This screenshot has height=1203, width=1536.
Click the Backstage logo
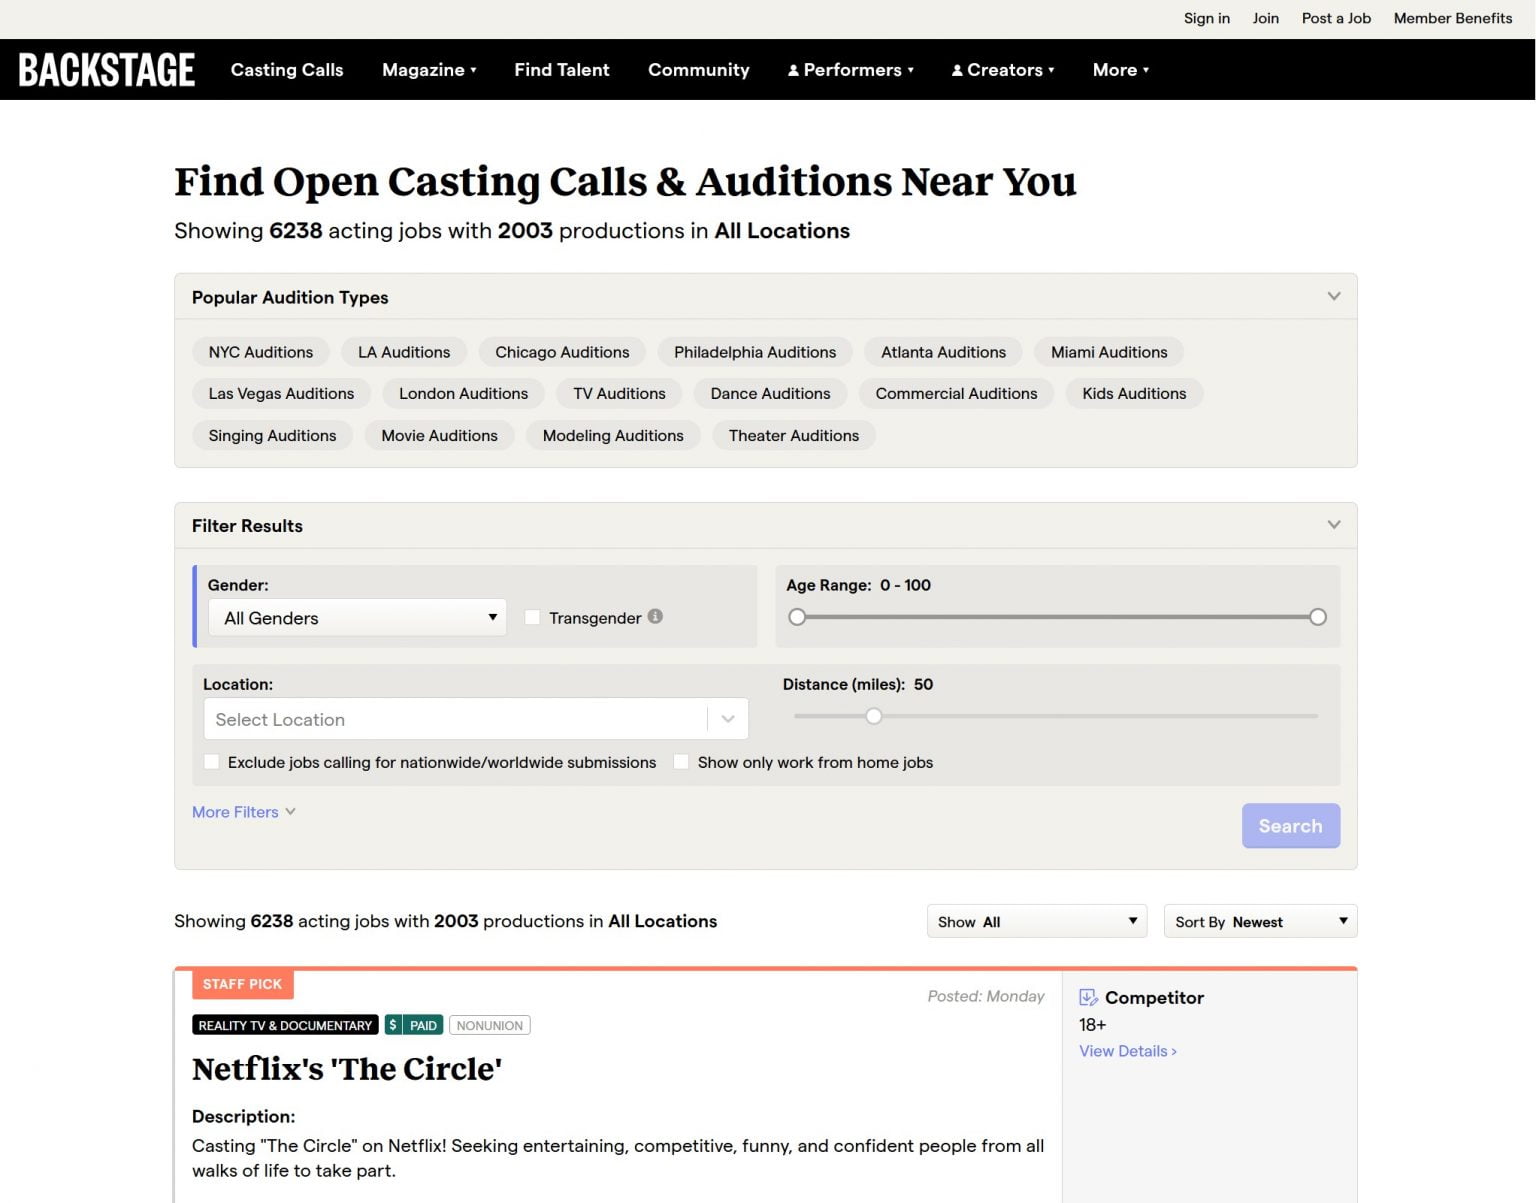pyautogui.click(x=106, y=69)
